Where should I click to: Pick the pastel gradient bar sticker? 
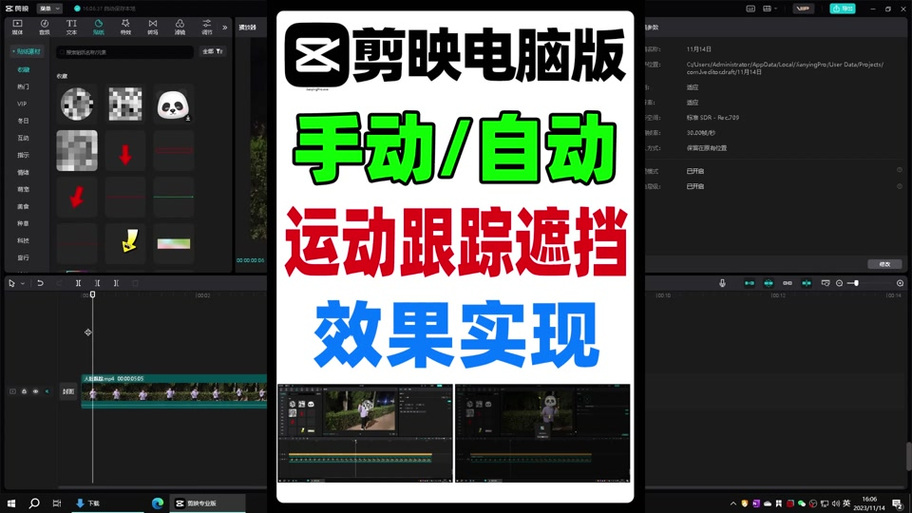173,242
